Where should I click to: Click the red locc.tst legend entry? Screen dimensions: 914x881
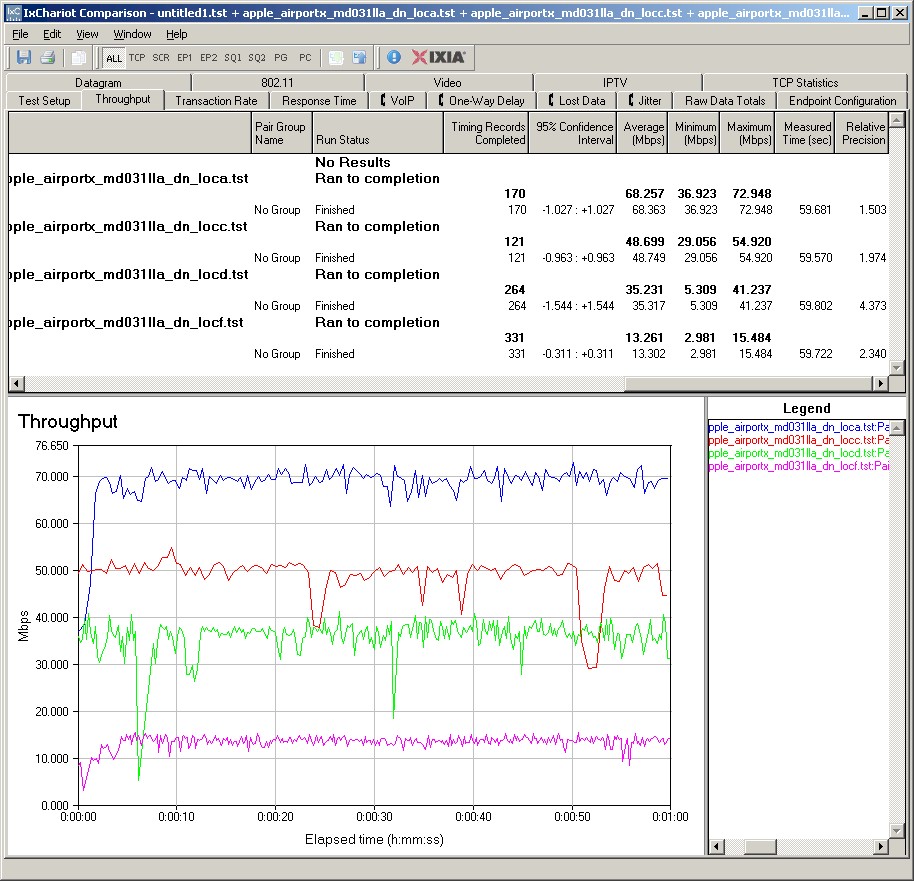click(799, 440)
